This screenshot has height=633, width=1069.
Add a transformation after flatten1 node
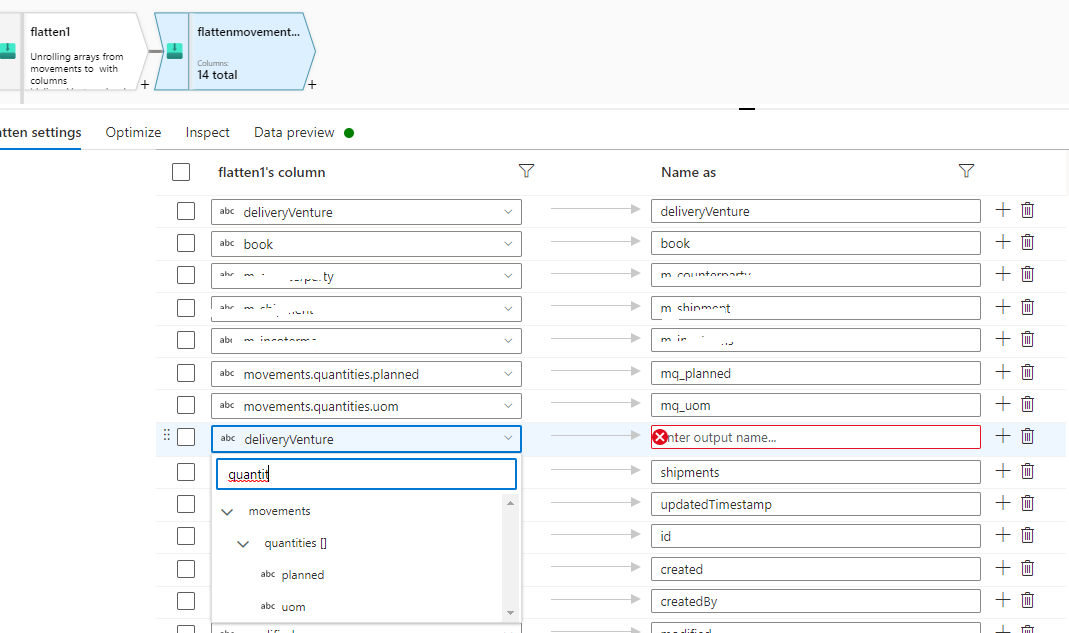coord(145,85)
